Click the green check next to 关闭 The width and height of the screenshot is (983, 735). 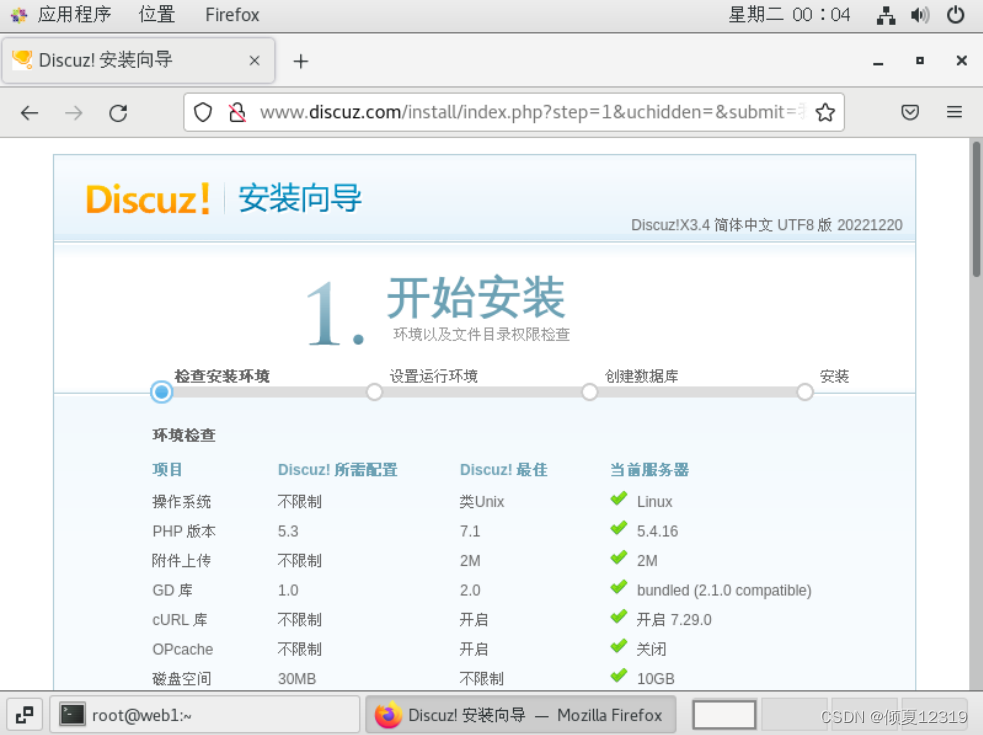pos(619,647)
